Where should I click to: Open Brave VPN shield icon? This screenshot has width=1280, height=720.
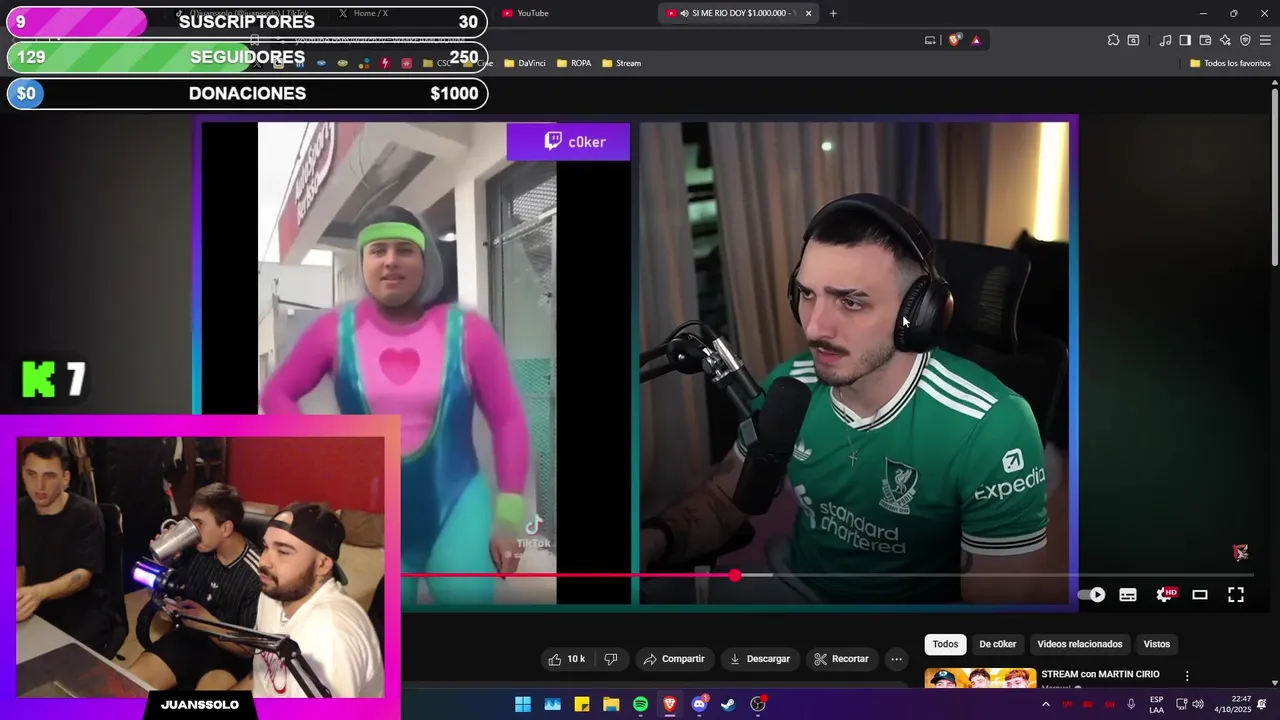pos(1245,40)
